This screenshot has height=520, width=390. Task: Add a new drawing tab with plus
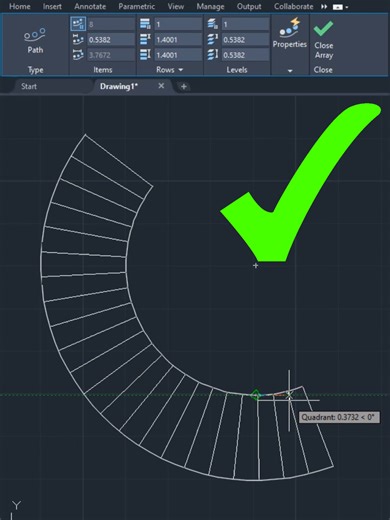coord(184,87)
